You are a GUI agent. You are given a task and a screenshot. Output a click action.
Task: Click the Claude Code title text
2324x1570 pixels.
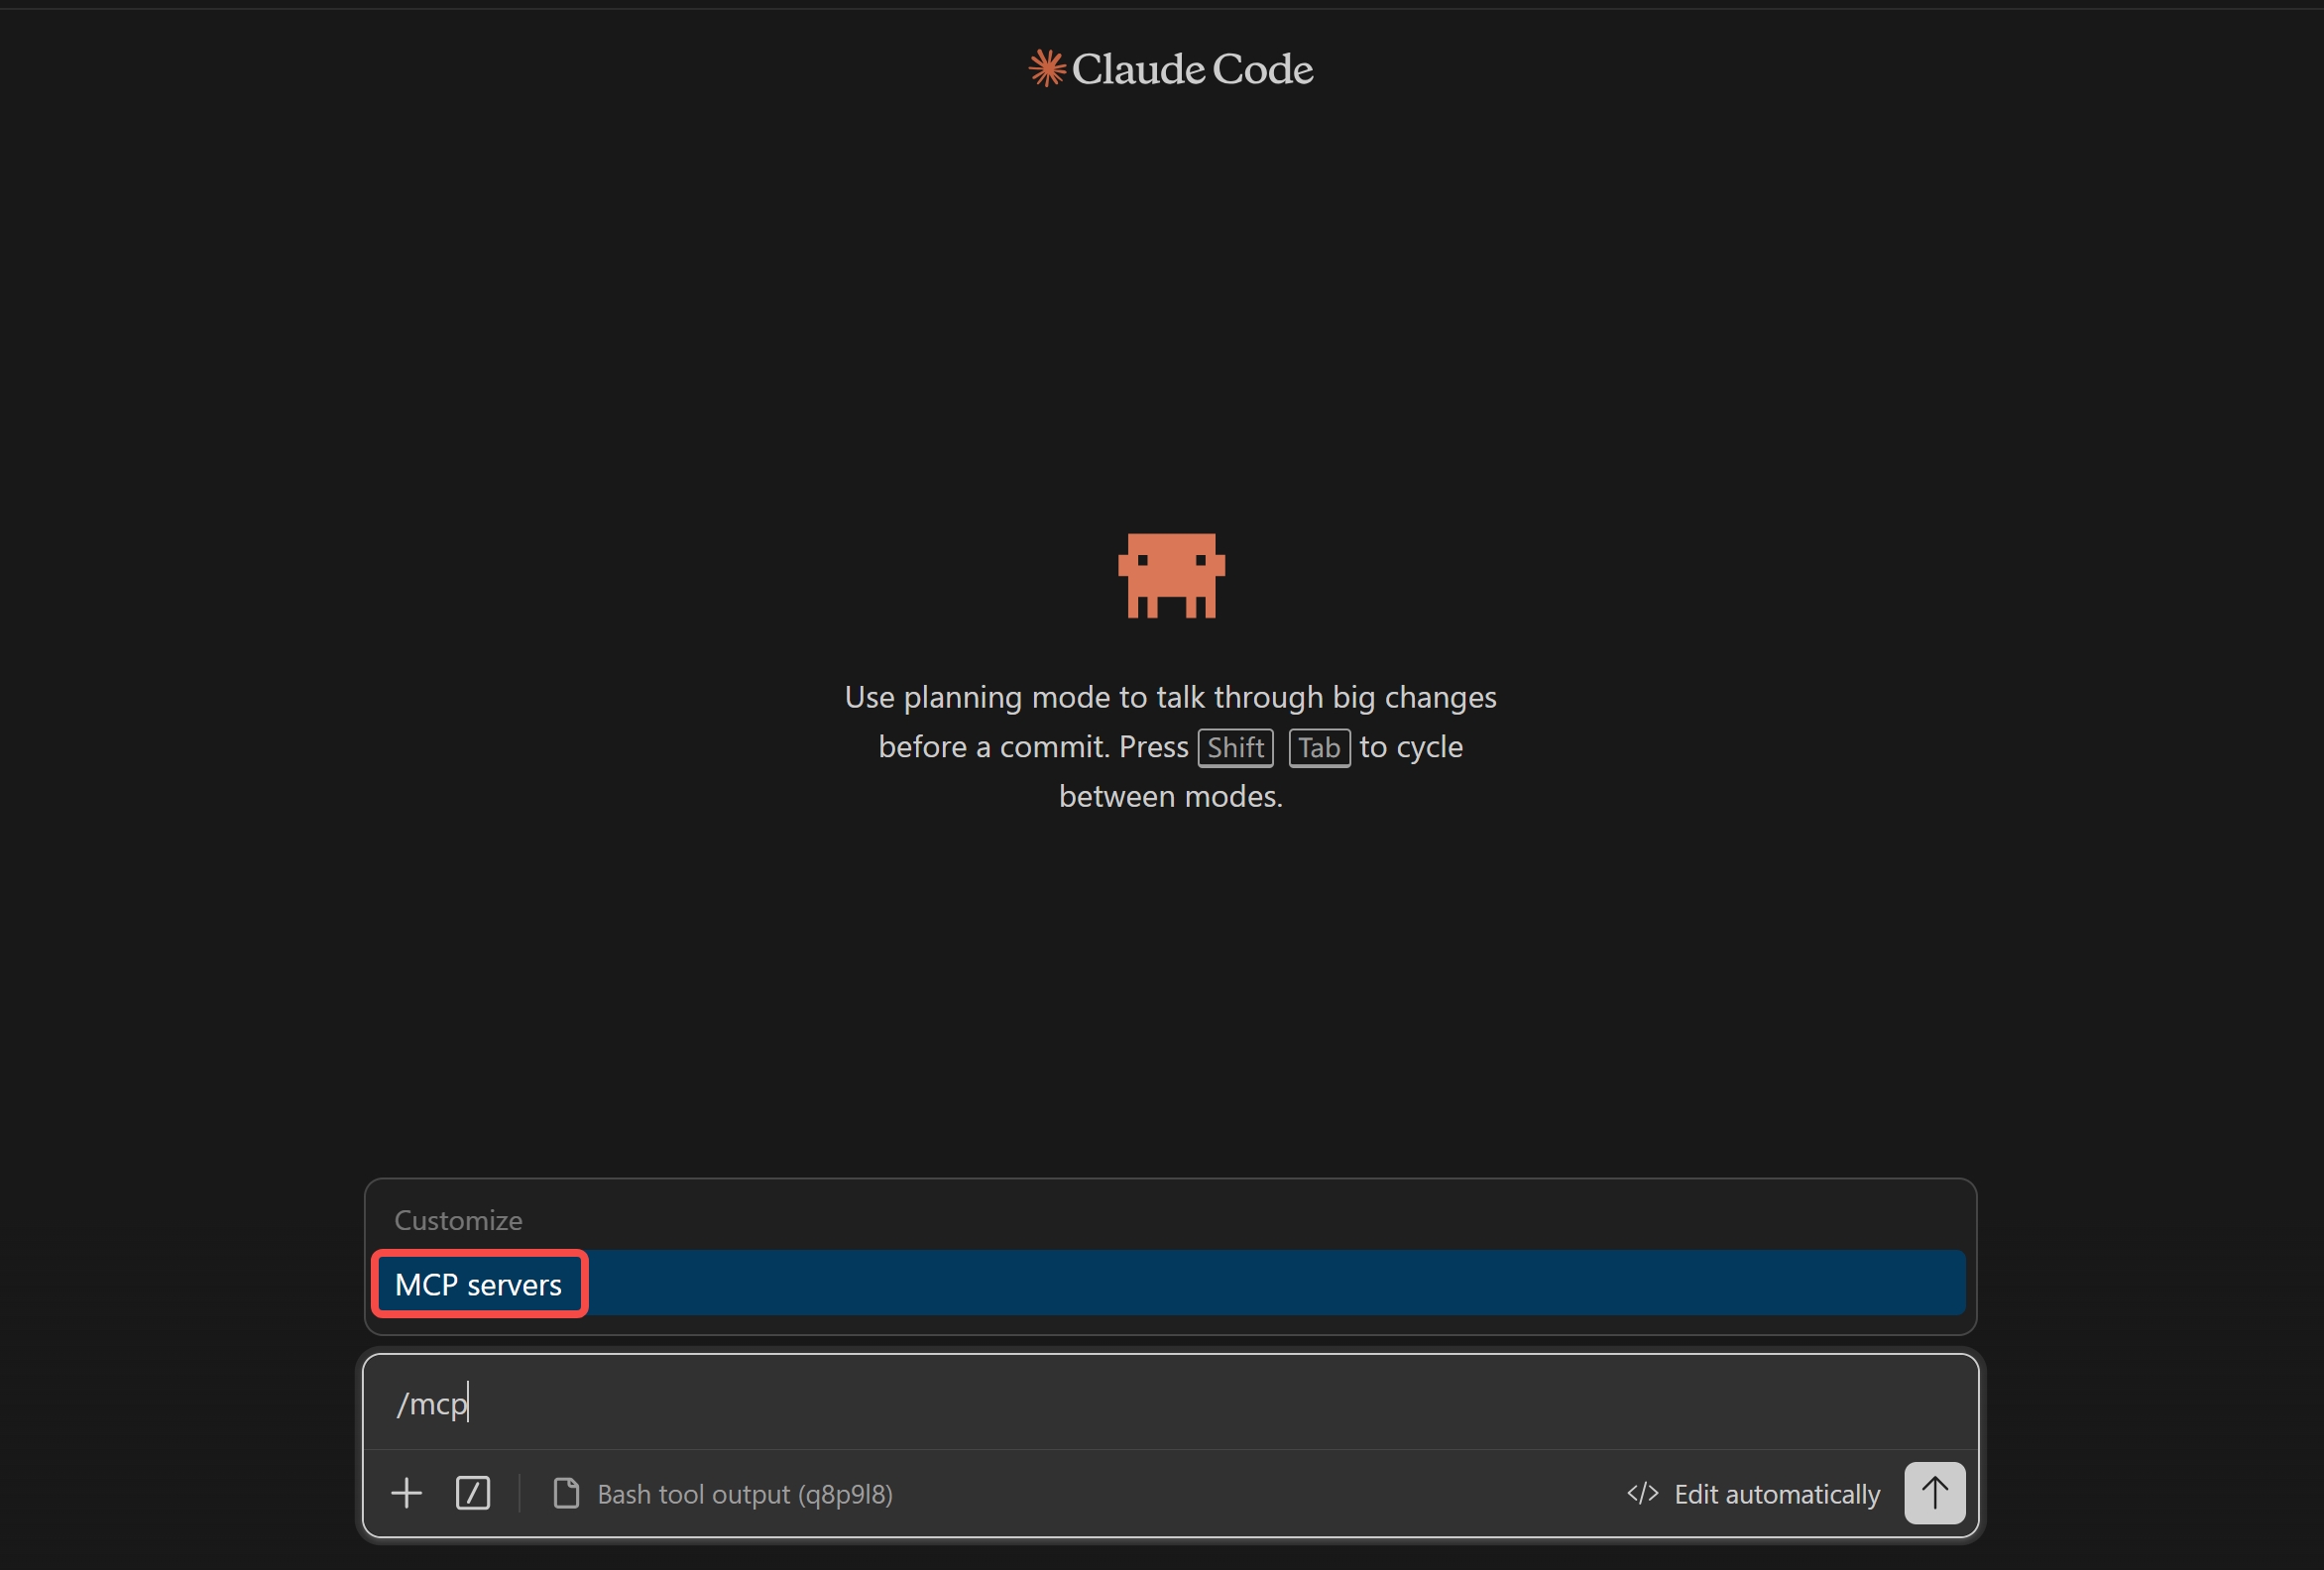click(x=1192, y=69)
